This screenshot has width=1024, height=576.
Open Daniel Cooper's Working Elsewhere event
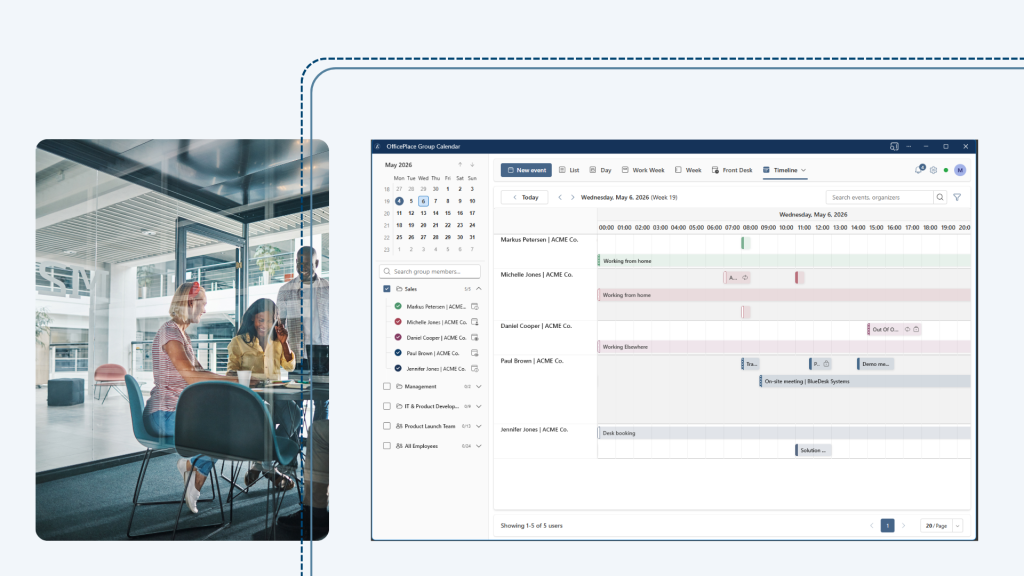[784, 347]
